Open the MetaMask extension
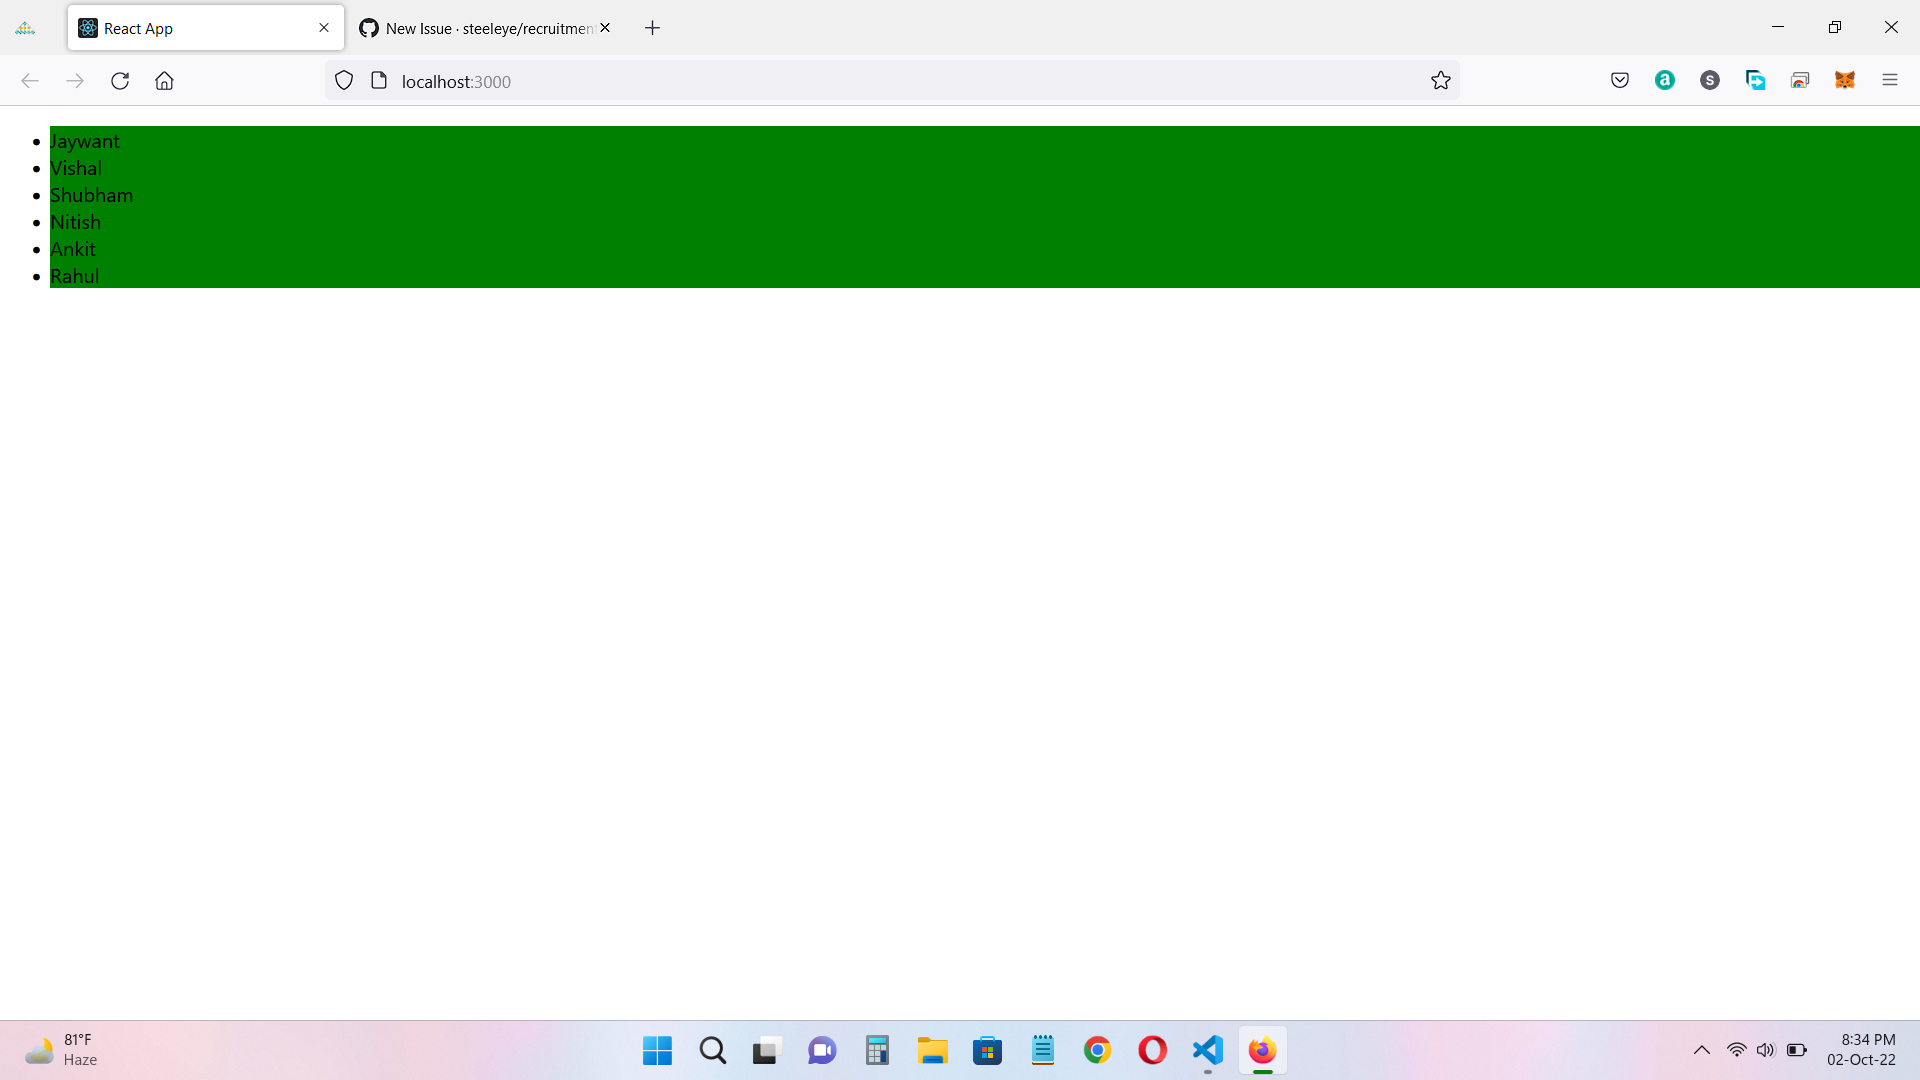The height and width of the screenshot is (1080, 1920). tap(1845, 80)
